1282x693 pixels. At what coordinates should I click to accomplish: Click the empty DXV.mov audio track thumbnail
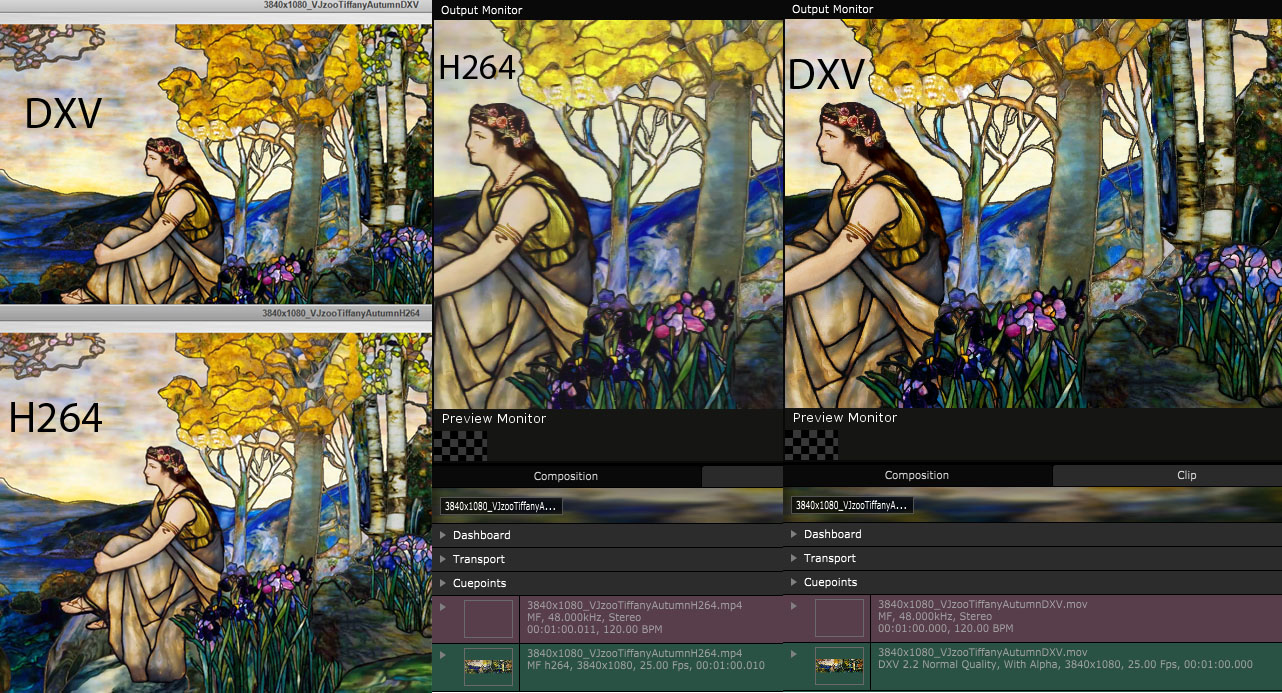[x=839, y=618]
